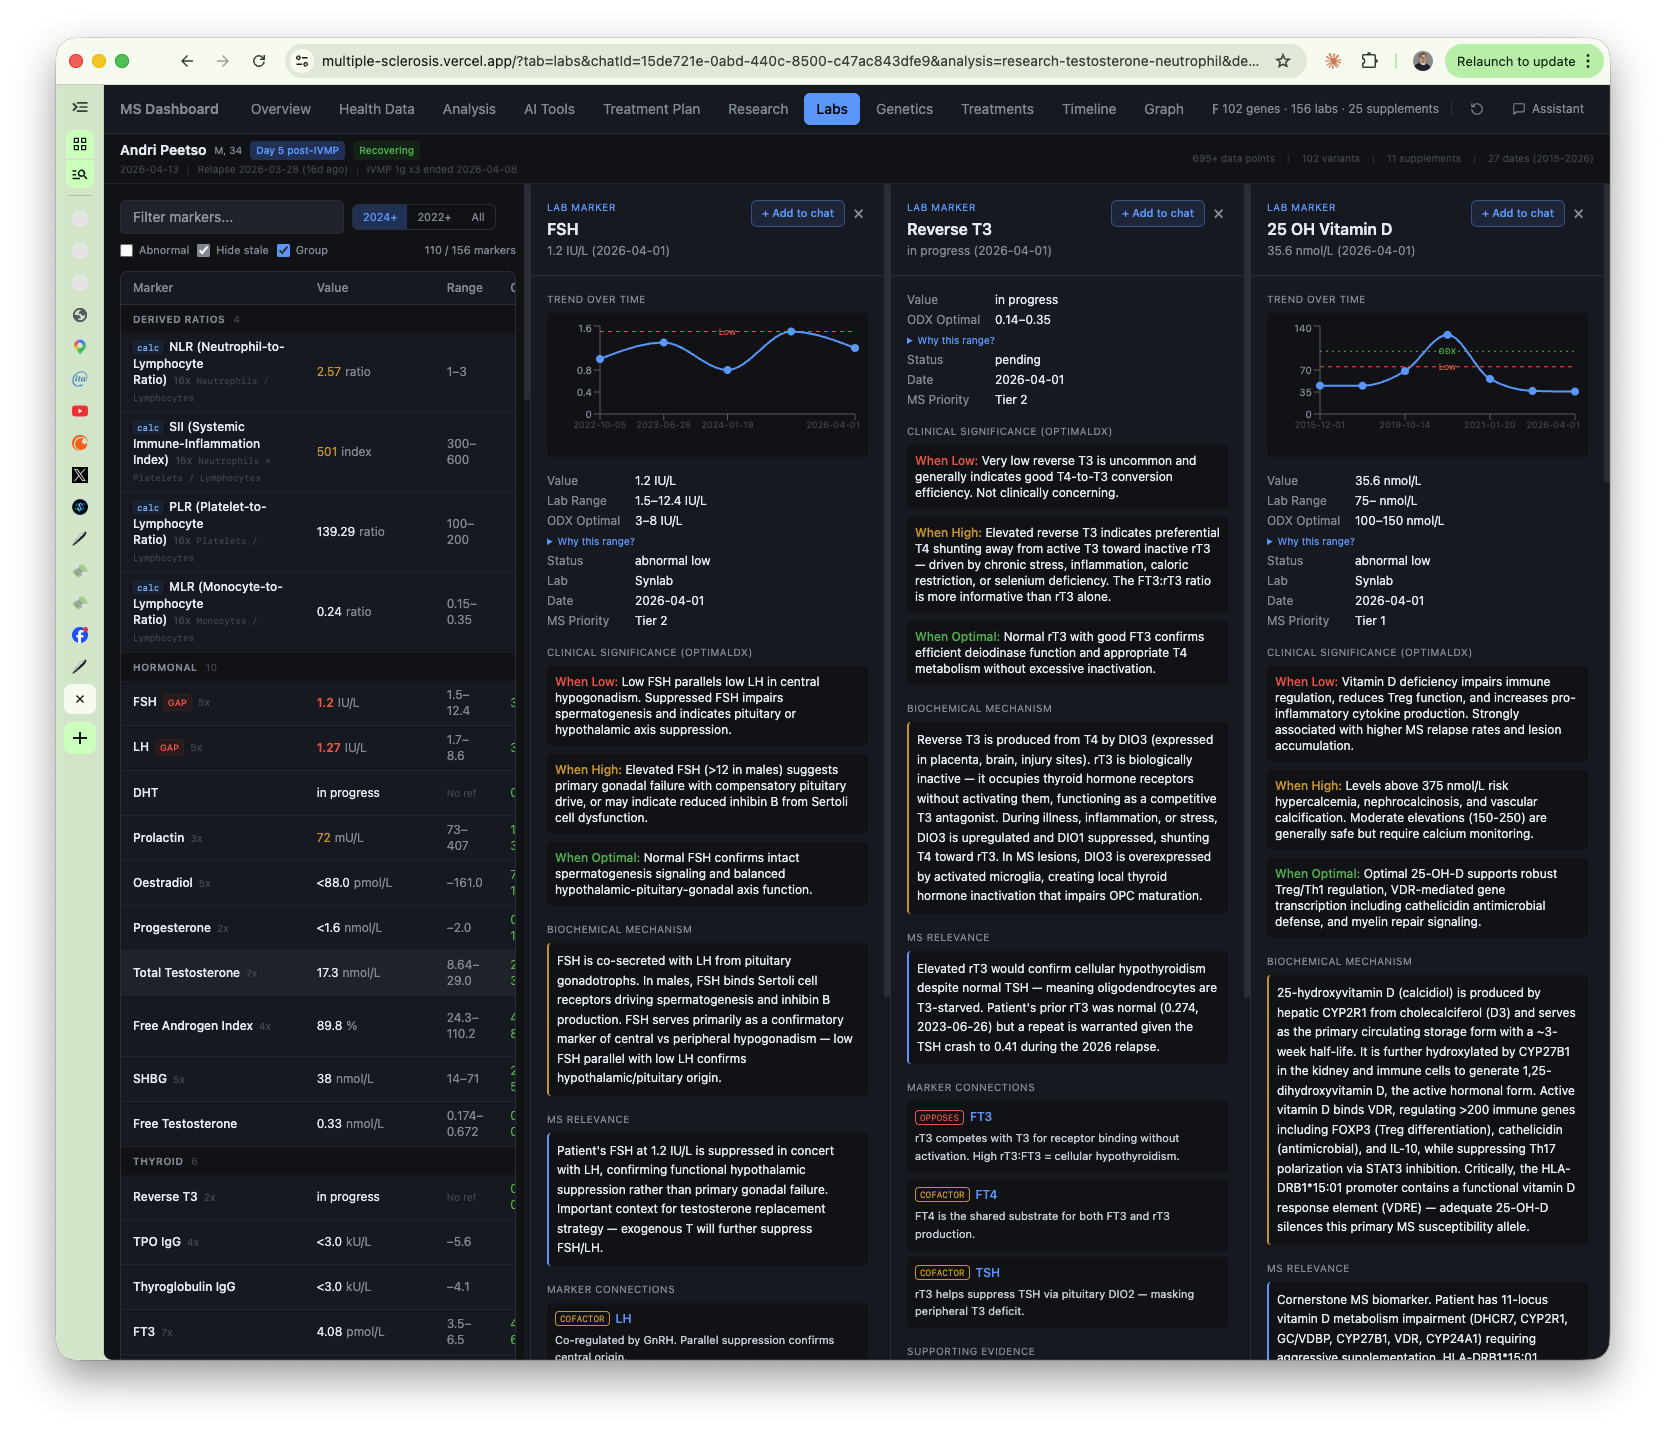Expand "Why this range?" in FSH panel
This screenshot has width=1666, height=1434.
(595, 541)
